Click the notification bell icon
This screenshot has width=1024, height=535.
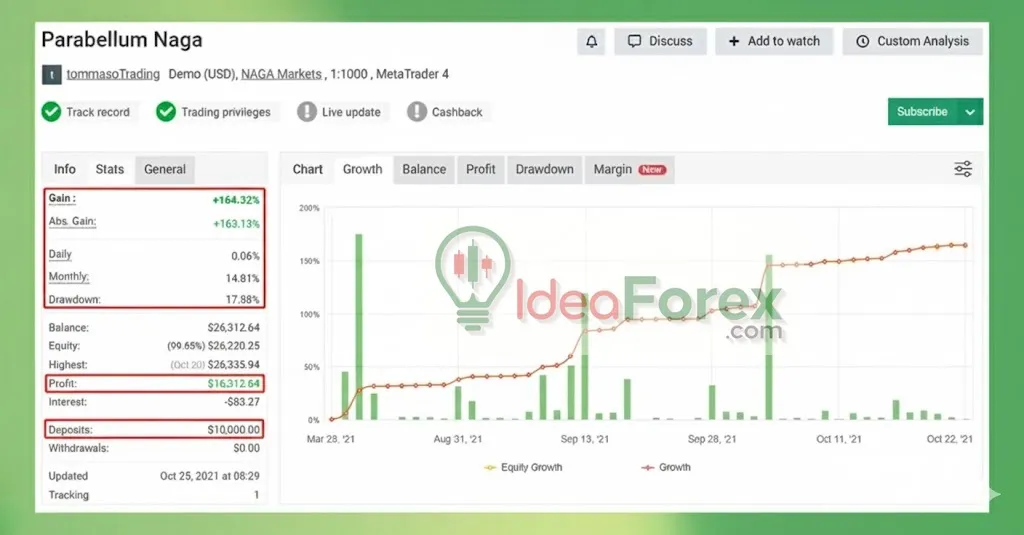pyautogui.click(x=591, y=41)
